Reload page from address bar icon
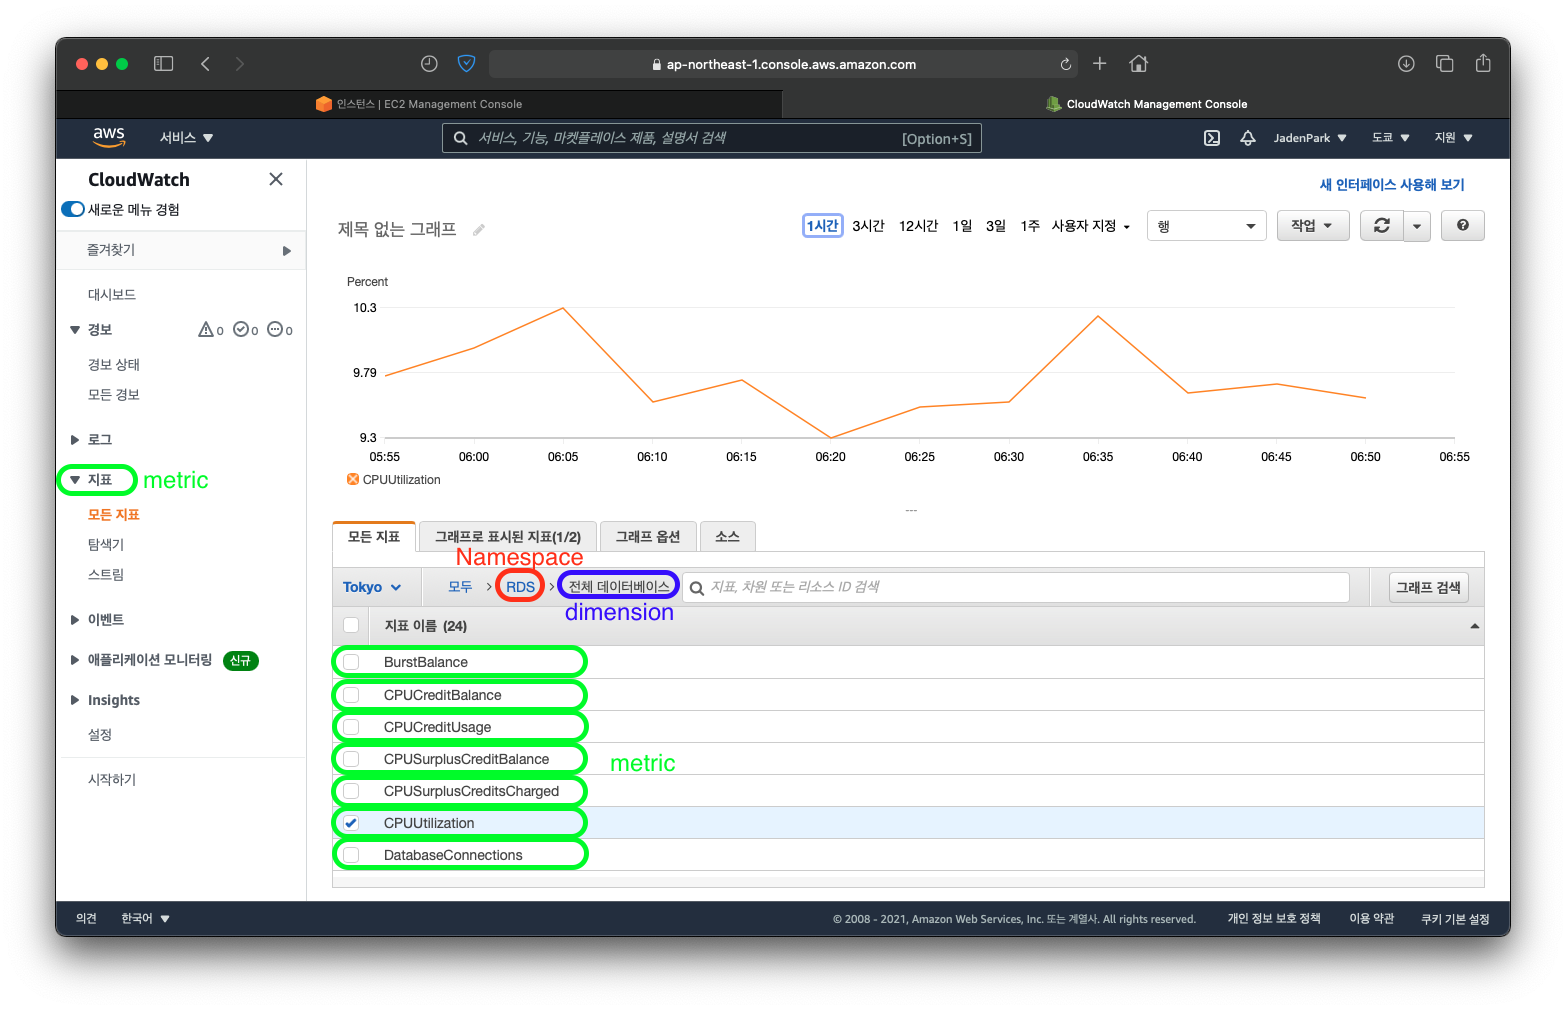The height and width of the screenshot is (1010, 1566). pos(1066,64)
